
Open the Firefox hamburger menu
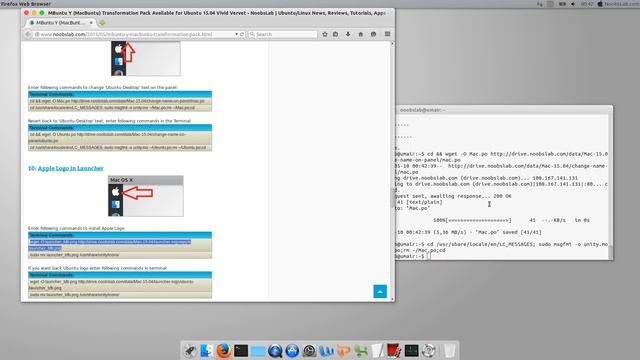(x=387, y=34)
